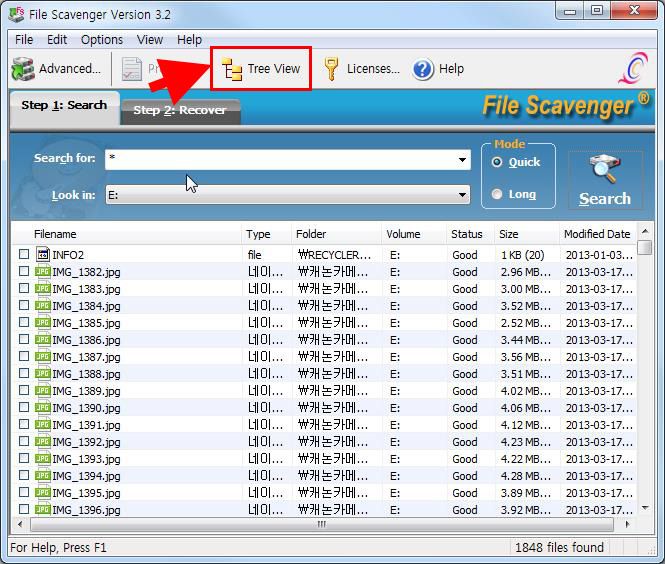Select the IMG_1392.jpg filename
The height and width of the screenshot is (564, 665).
pos(87,442)
